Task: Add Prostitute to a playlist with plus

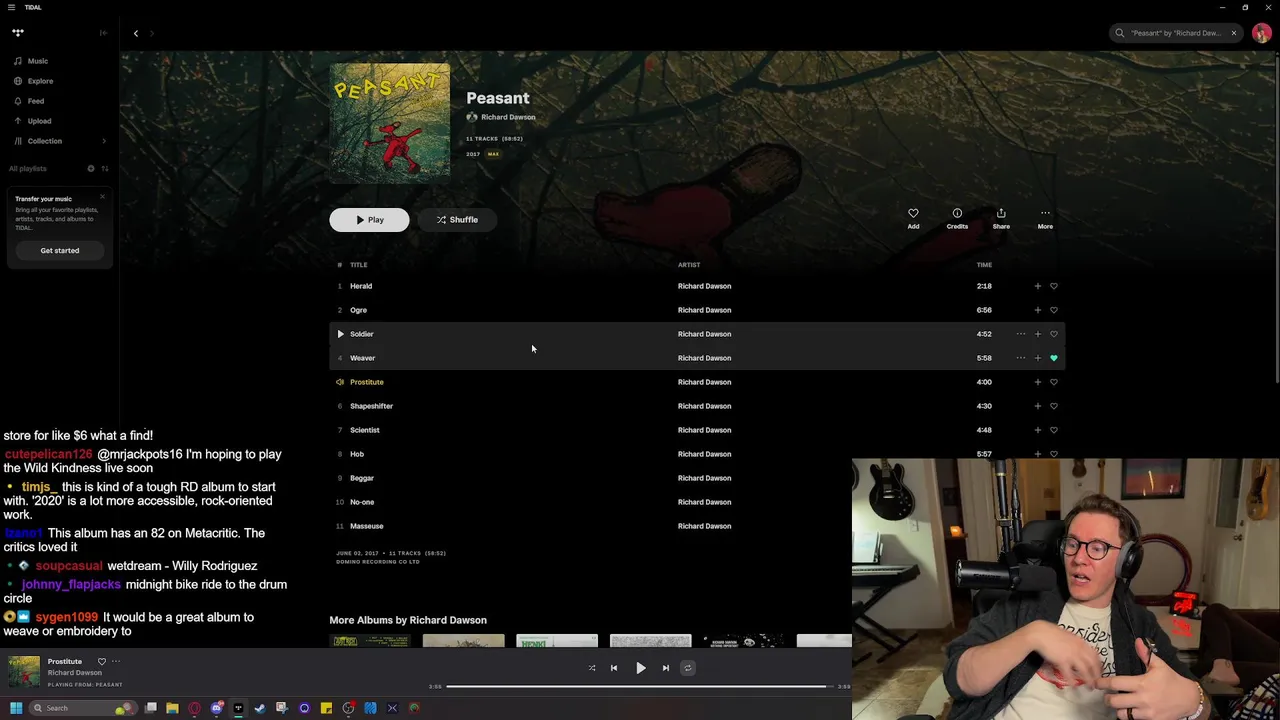Action: [1038, 382]
